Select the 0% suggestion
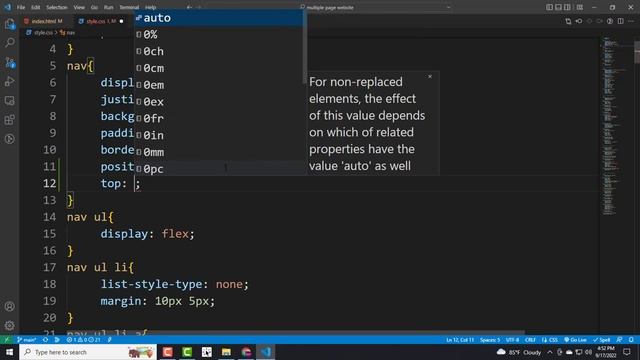This screenshot has height=360, width=640. click(219, 35)
